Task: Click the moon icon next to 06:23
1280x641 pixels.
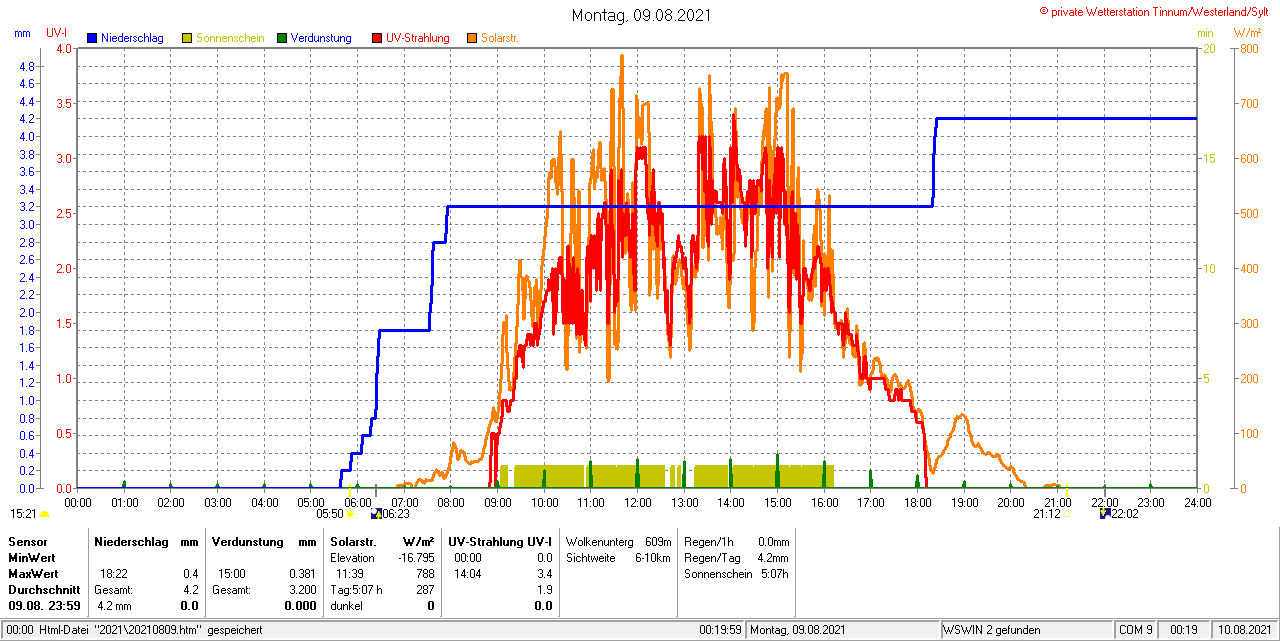Action: coord(376,513)
